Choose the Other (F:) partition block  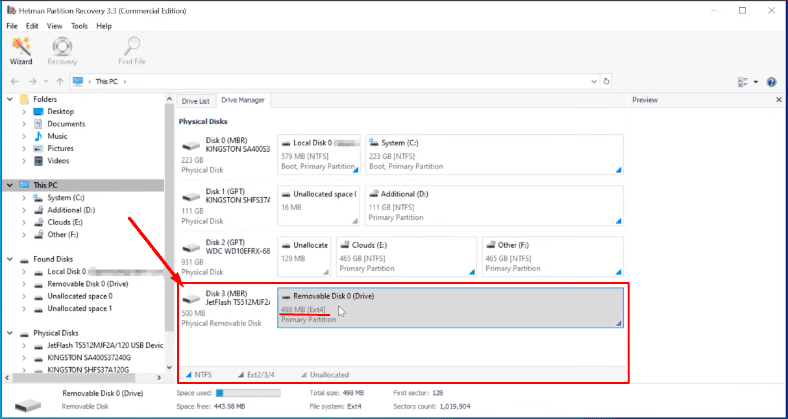coord(553,257)
